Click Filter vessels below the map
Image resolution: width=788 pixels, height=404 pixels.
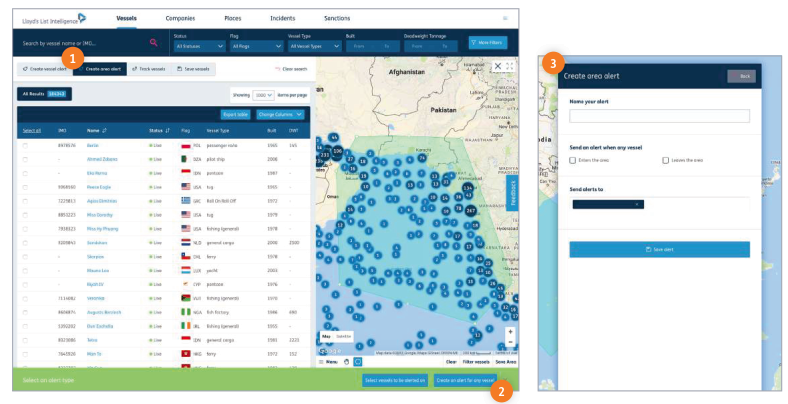click(476, 362)
